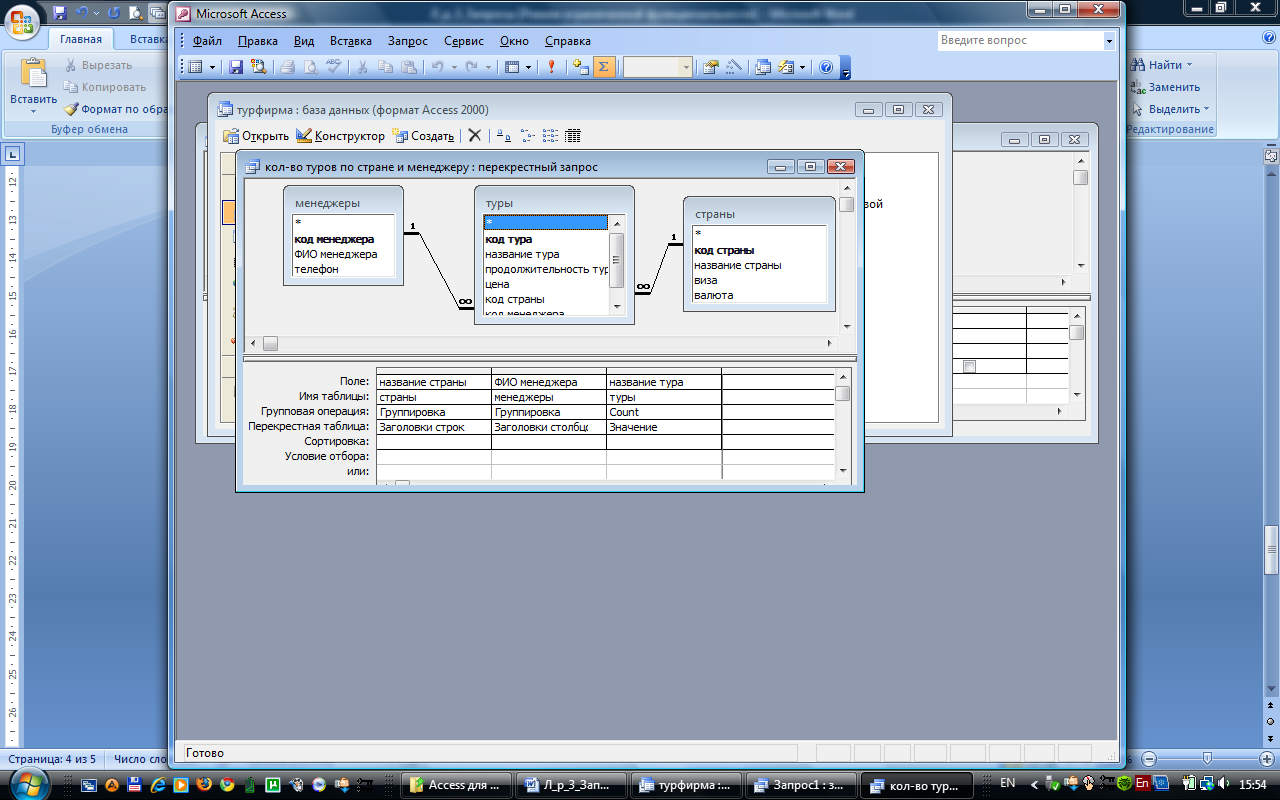
Task: Click the Office button in Word
Action: [x=22, y=20]
